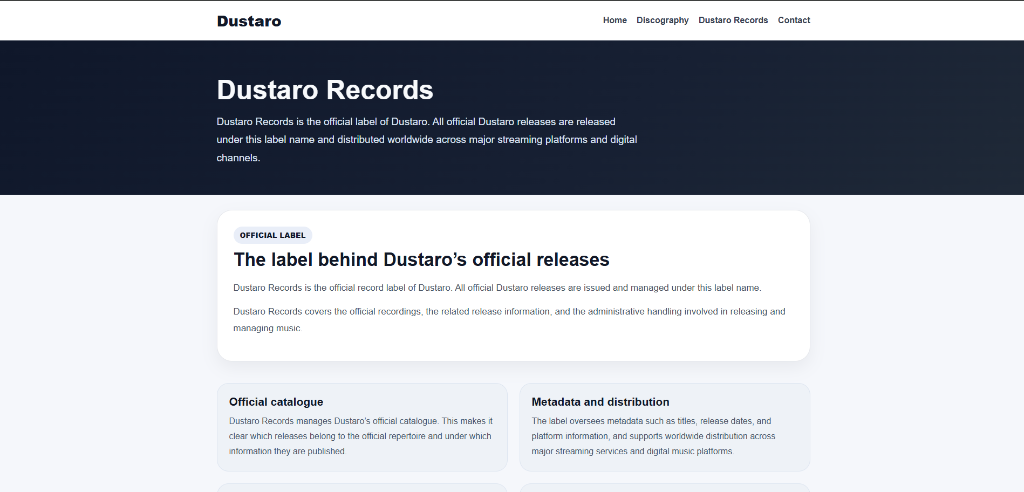1024x492 pixels.
Task: Click text 'Dustaro Records is the official record label'
Action: [497, 287]
